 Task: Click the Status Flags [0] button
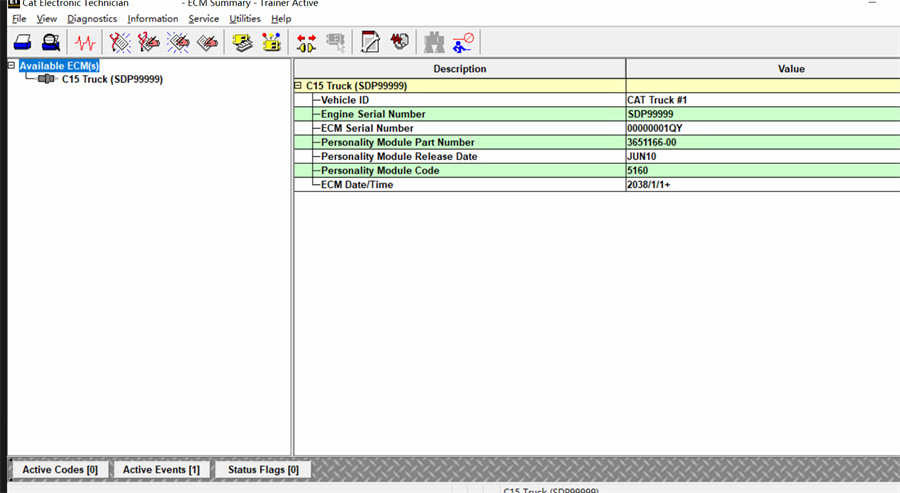pyautogui.click(x=263, y=469)
